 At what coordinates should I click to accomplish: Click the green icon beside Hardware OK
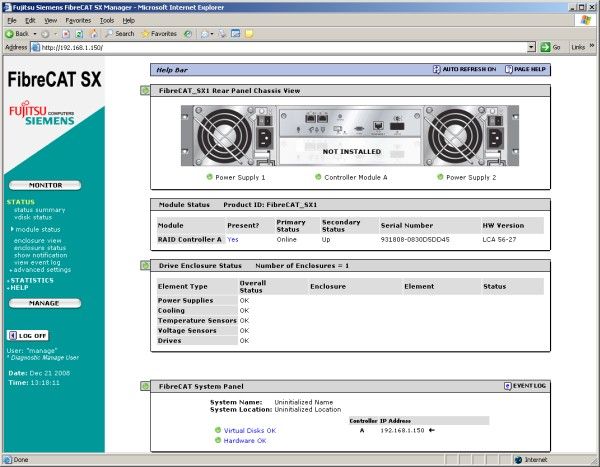tap(218, 440)
